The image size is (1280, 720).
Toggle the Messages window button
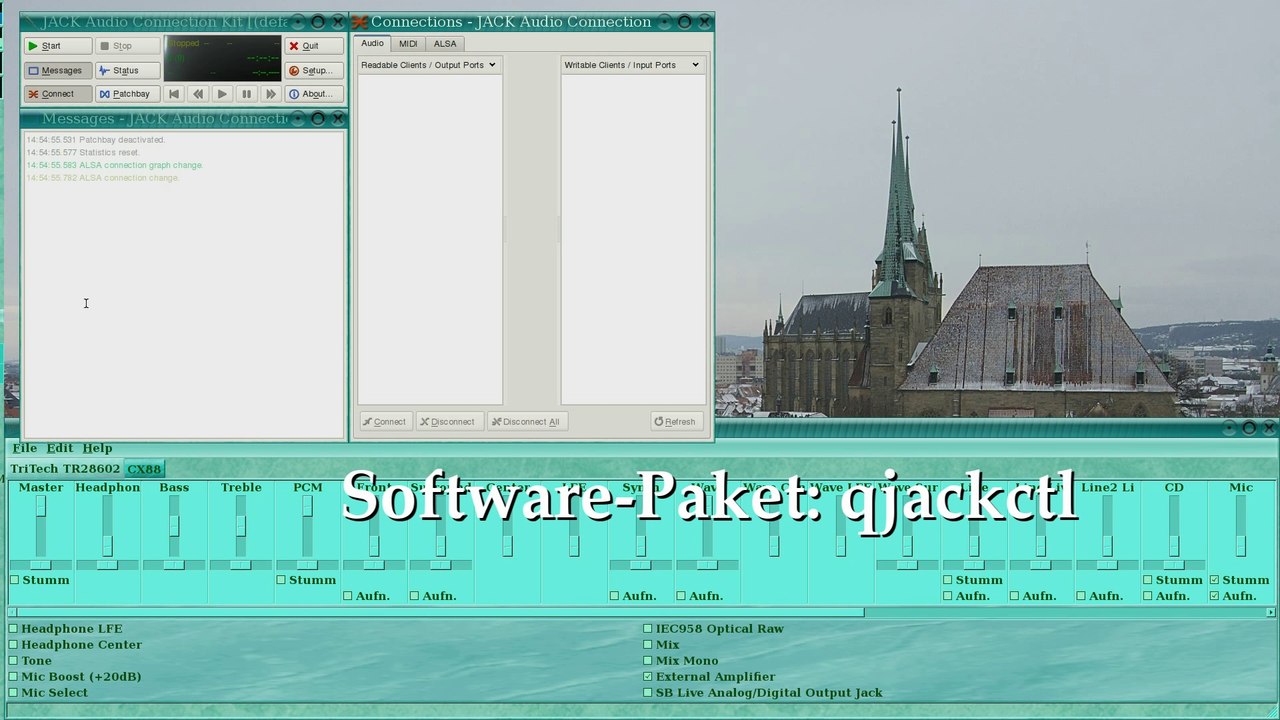(x=57, y=70)
